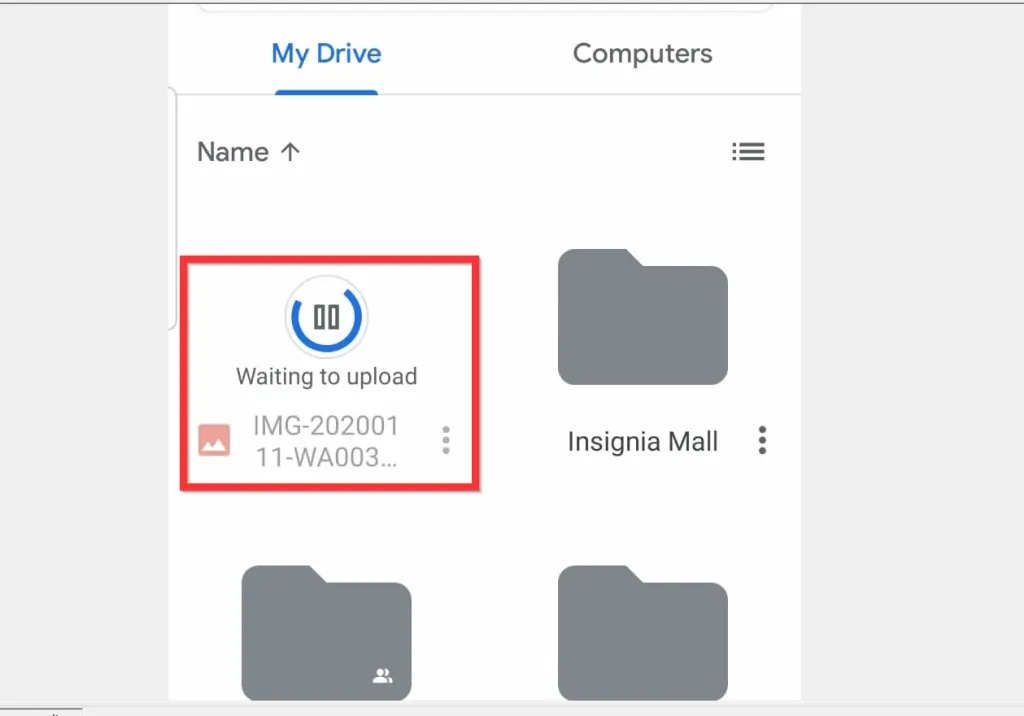Select the My Drive tab
Screen dimensions: 1024x716
click(326, 54)
